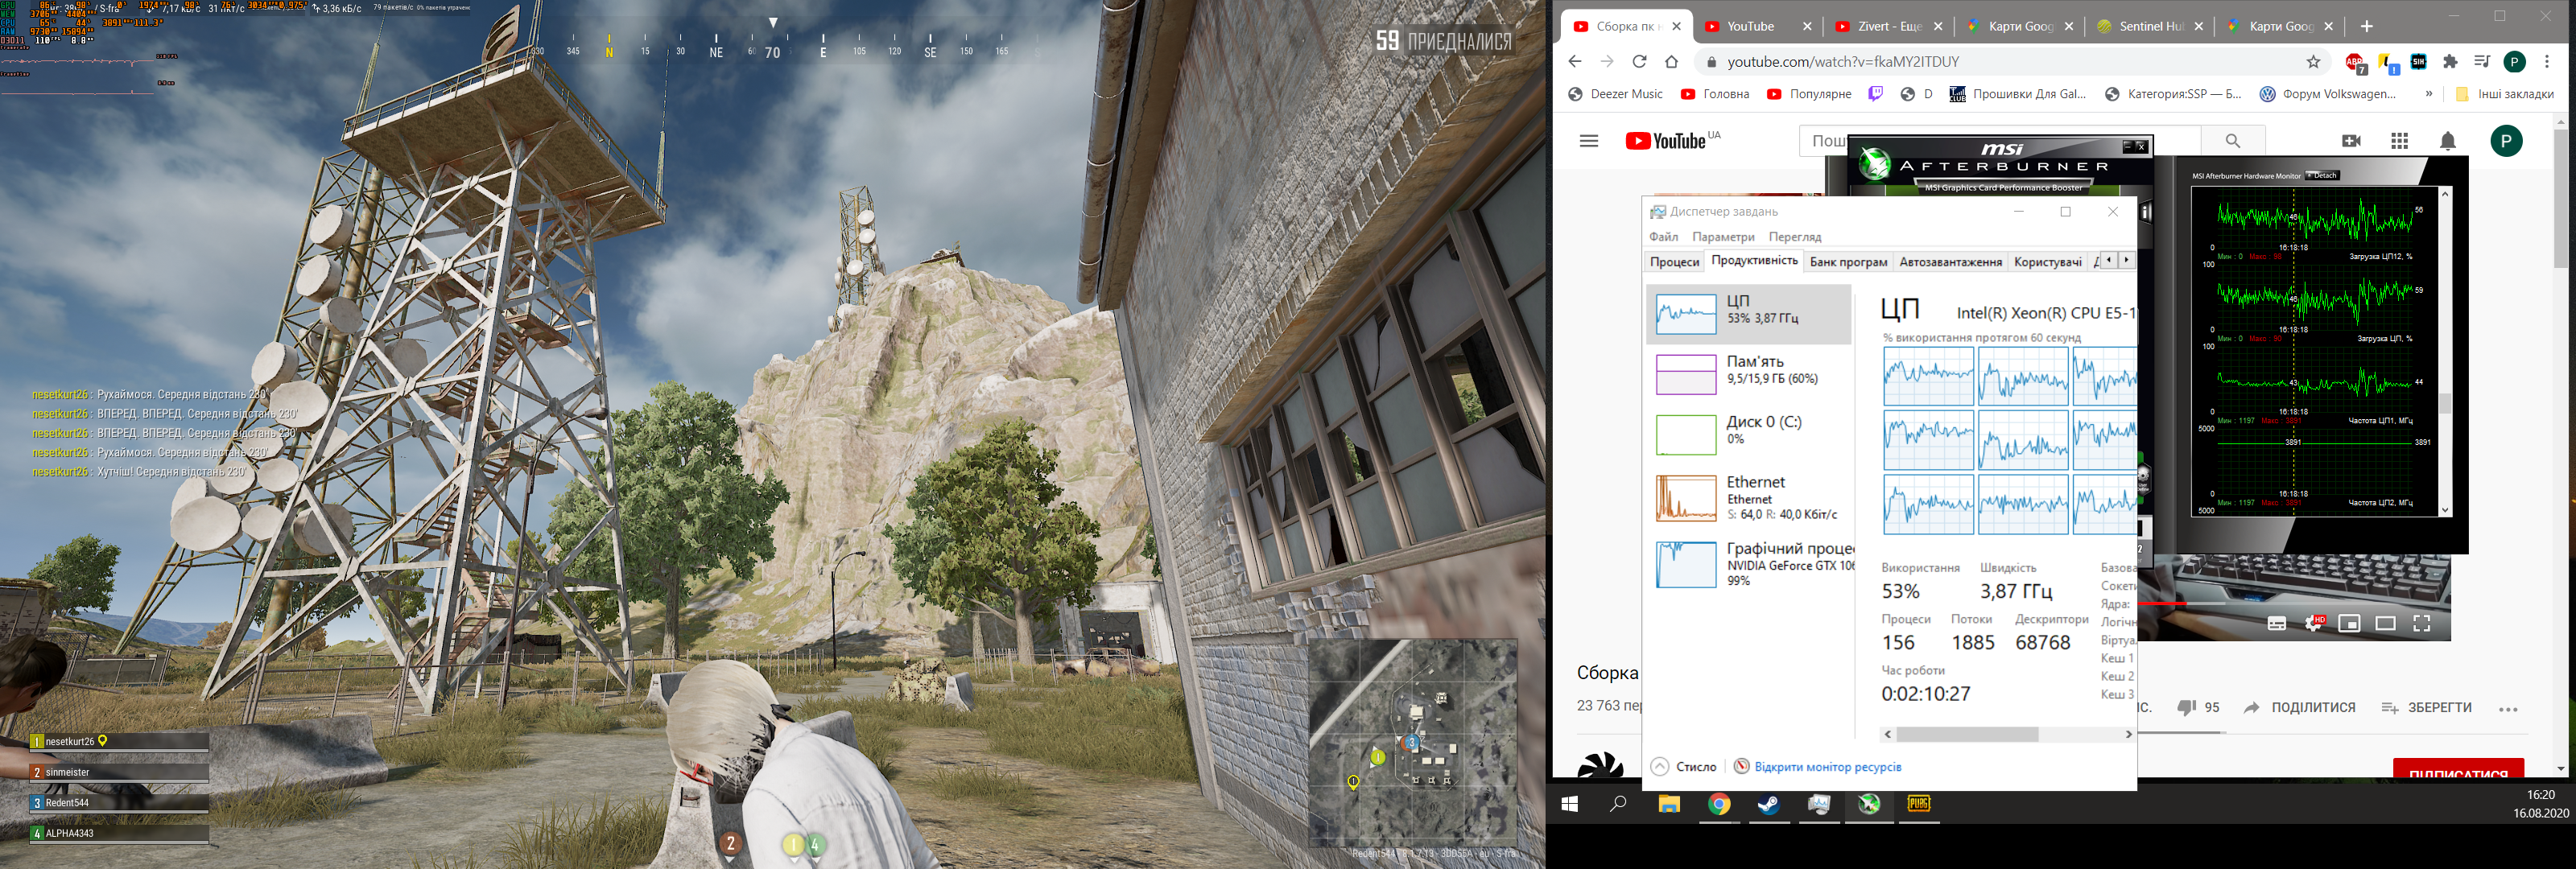The width and height of the screenshot is (2576, 869).
Task: Toggle theater mode in YouTube player
Action: [2385, 623]
